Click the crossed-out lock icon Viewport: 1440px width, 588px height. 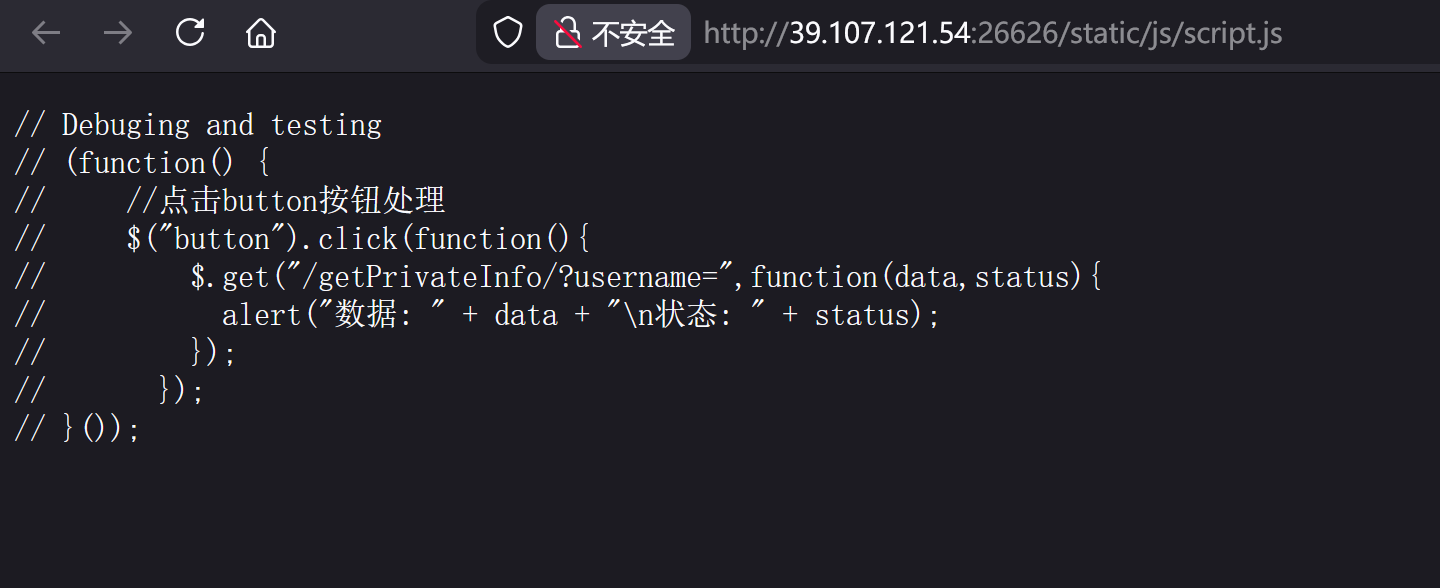[568, 33]
